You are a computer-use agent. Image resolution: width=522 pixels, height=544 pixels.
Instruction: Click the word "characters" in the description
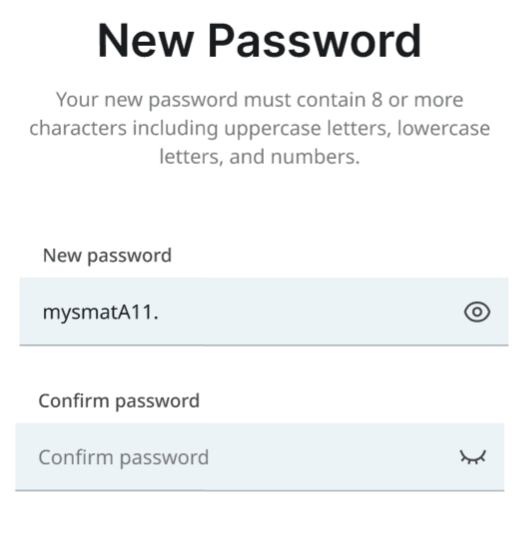click(78, 128)
